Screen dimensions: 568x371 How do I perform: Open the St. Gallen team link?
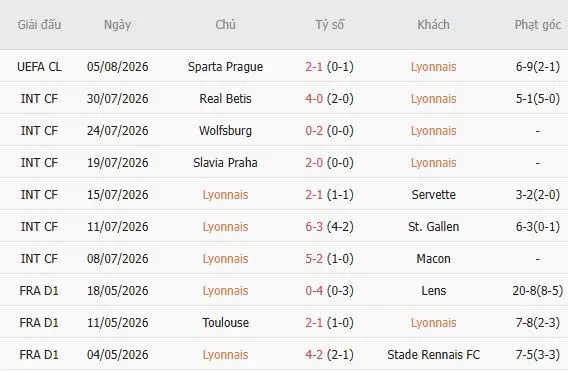(x=434, y=227)
